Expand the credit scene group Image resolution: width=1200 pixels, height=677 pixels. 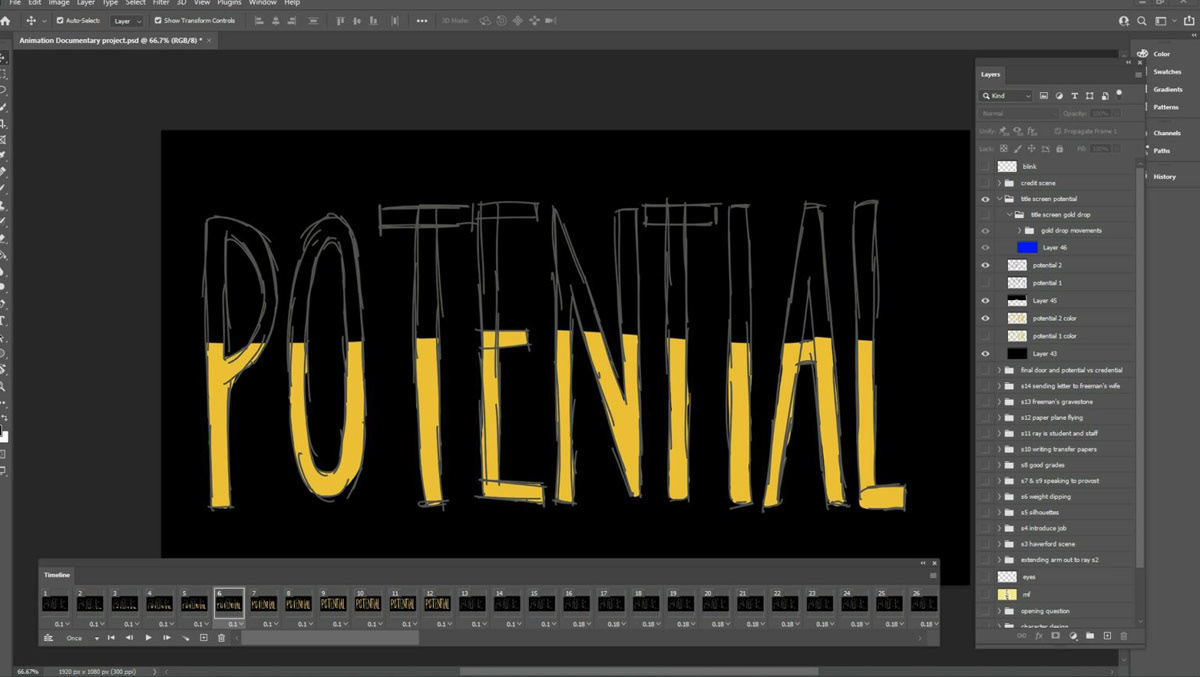coord(999,183)
